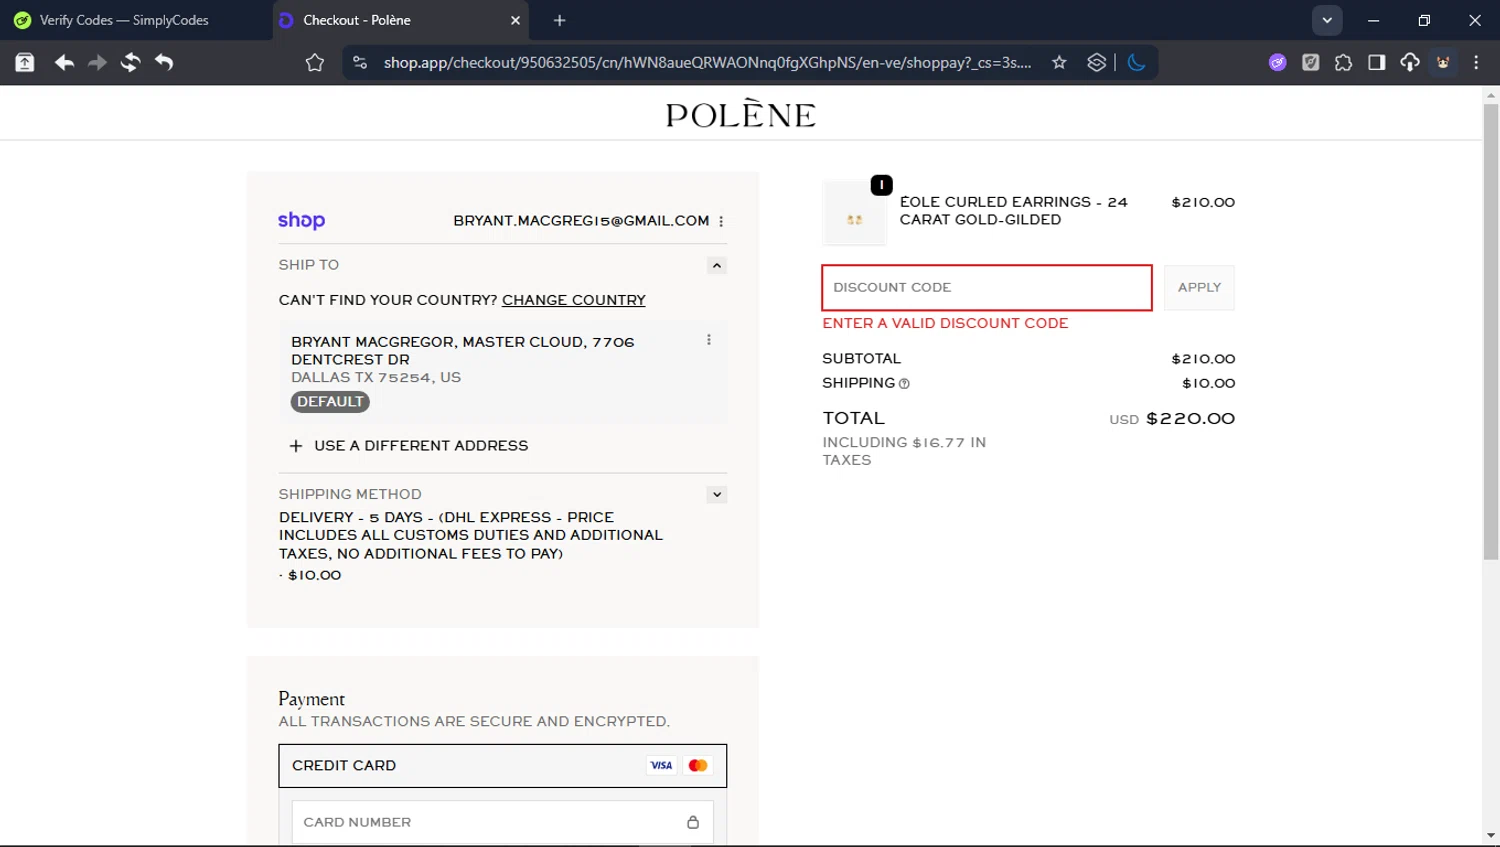Open the tab search dropdown
Viewport: 1500px width, 847px height.
pos(1327,20)
